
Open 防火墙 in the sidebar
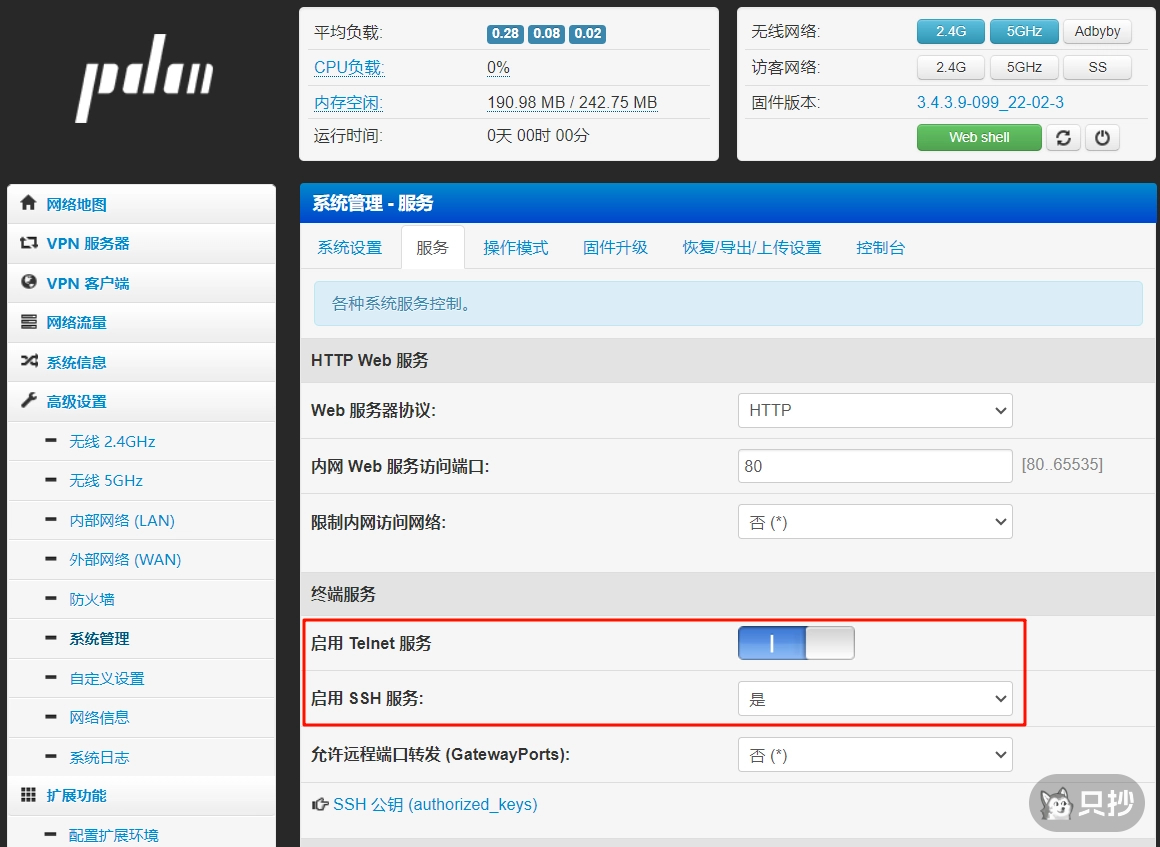click(x=92, y=599)
